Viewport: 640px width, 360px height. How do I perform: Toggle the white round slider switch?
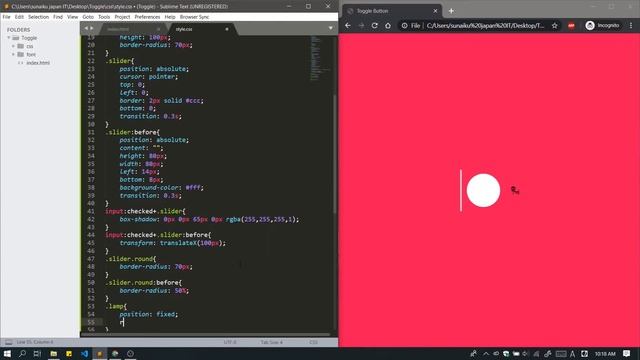pyautogui.click(x=483, y=190)
